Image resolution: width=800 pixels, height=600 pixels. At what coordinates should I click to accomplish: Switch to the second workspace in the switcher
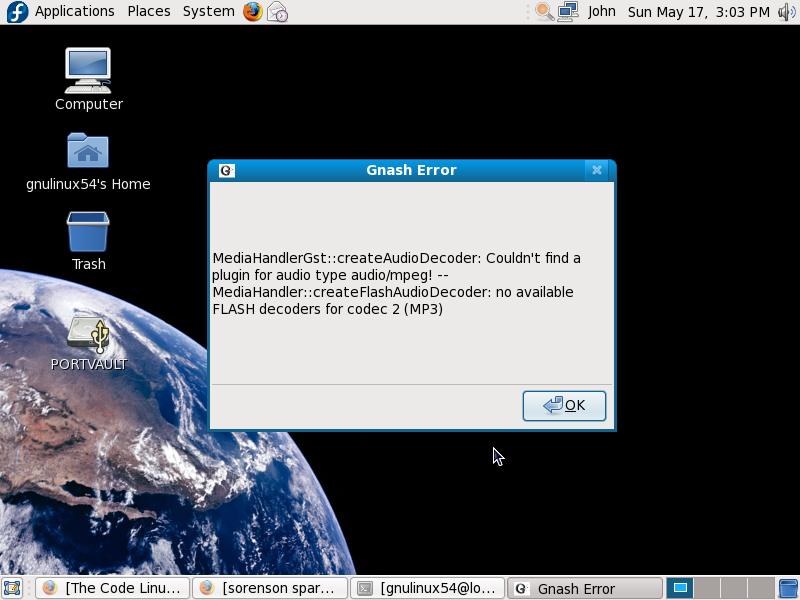(707, 588)
